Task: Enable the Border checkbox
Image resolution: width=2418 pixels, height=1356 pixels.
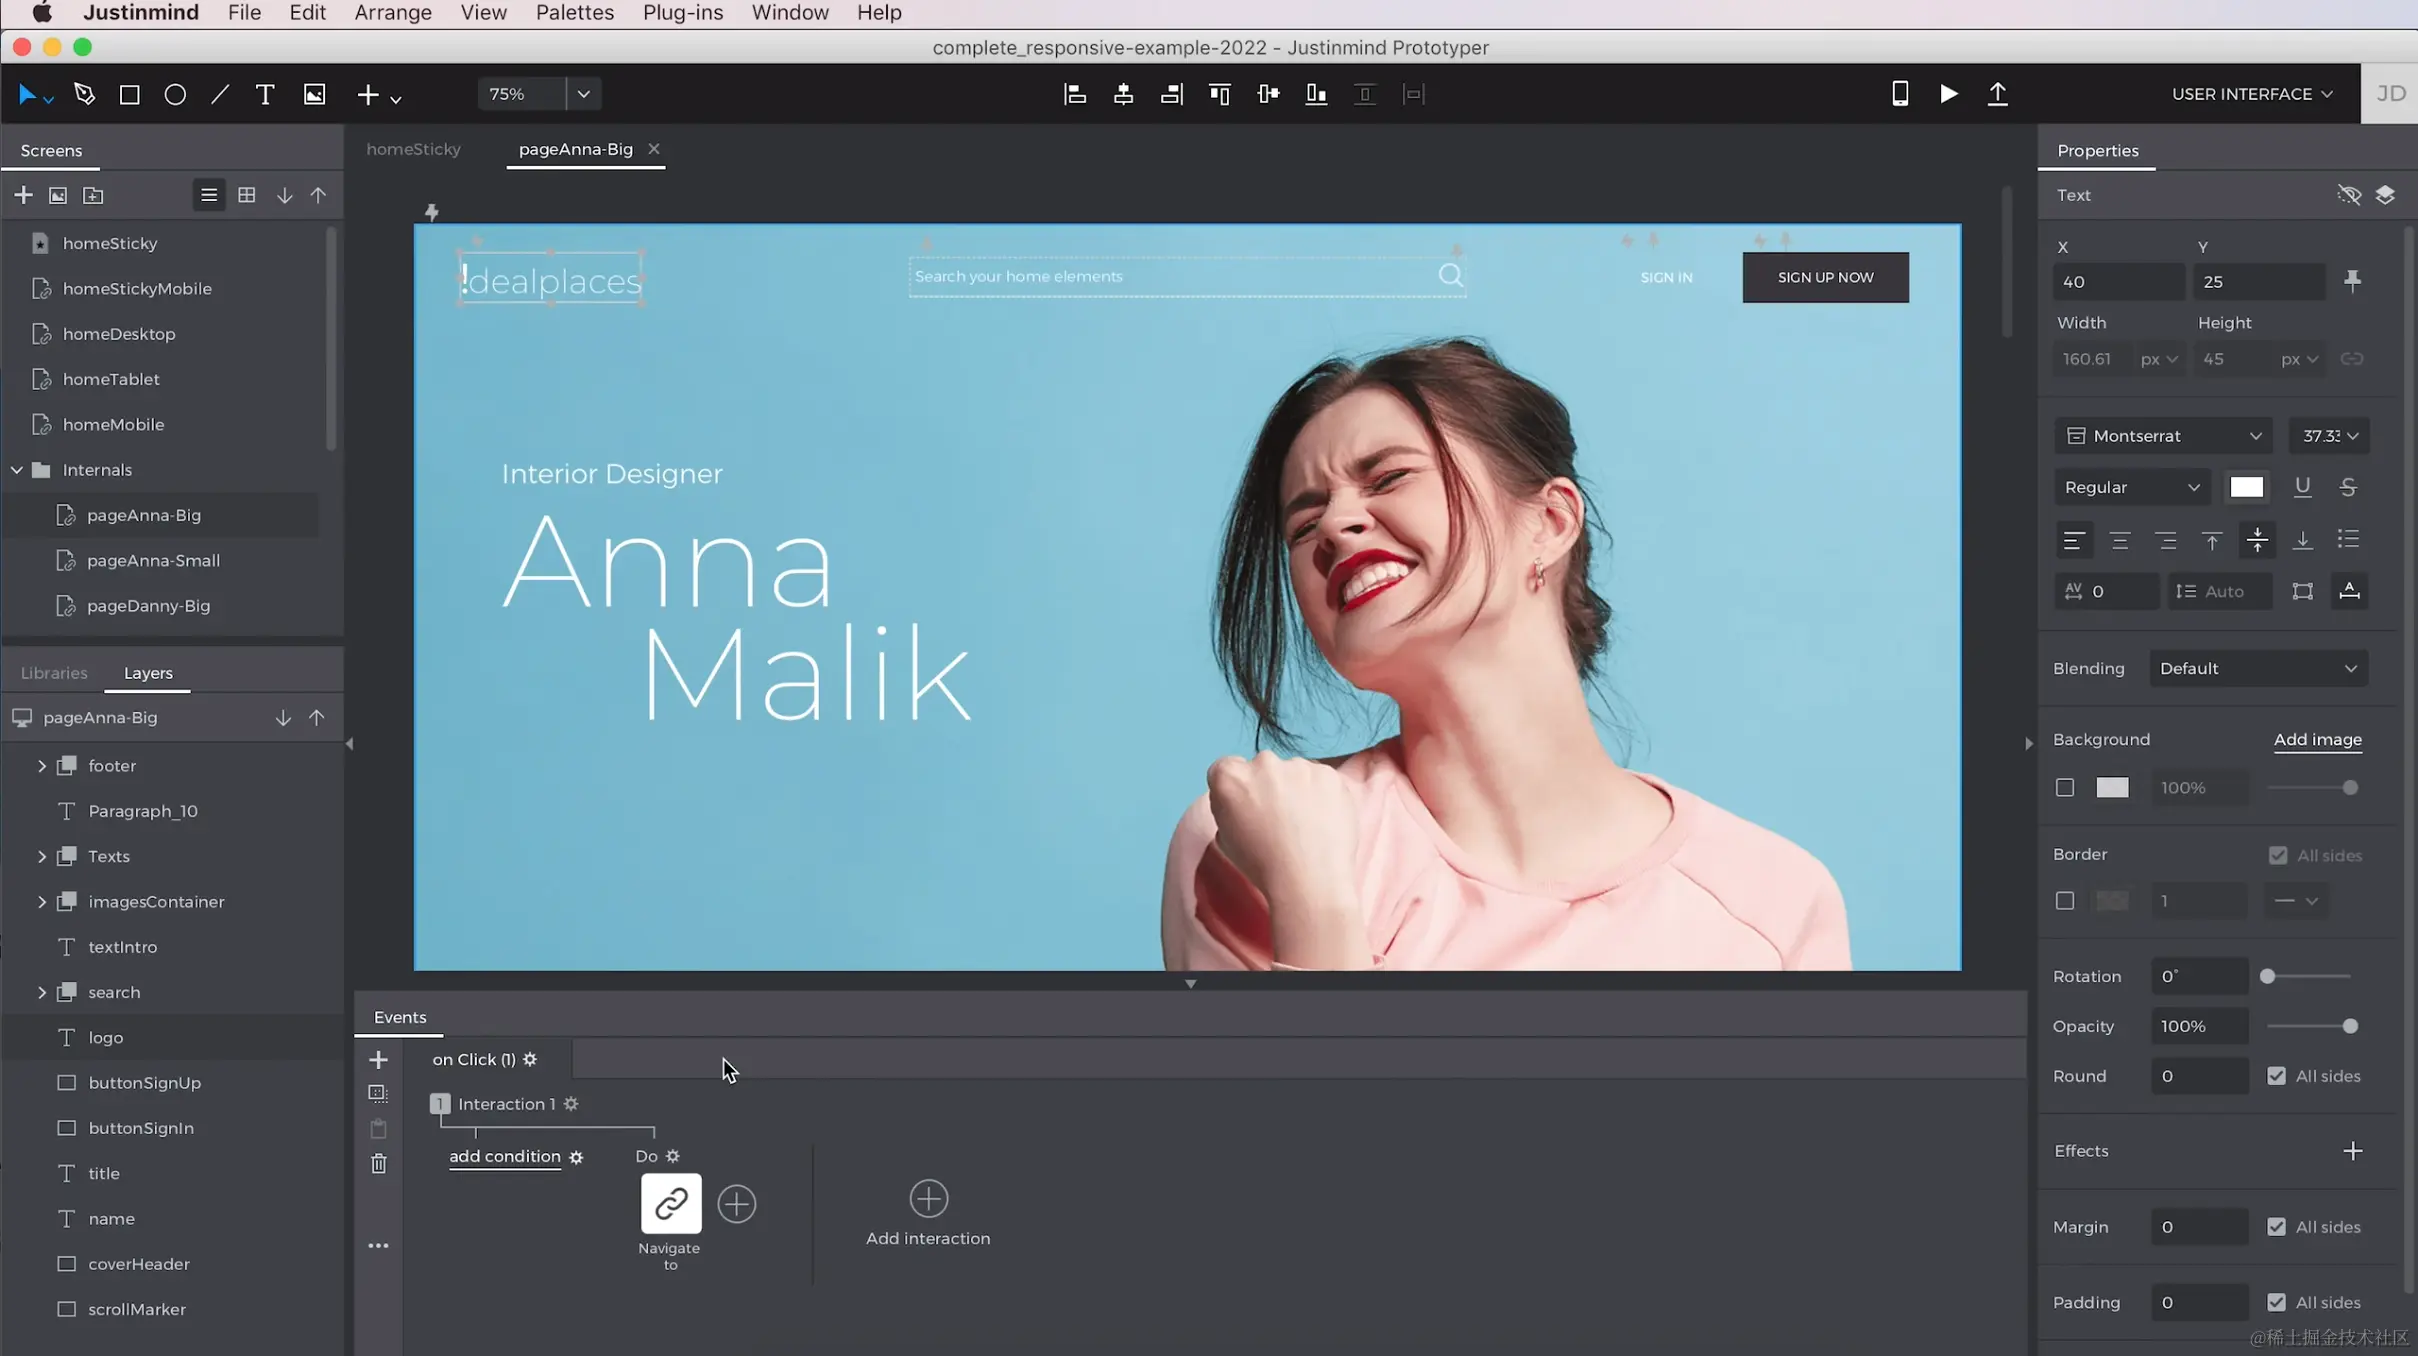Action: coord(2065,901)
